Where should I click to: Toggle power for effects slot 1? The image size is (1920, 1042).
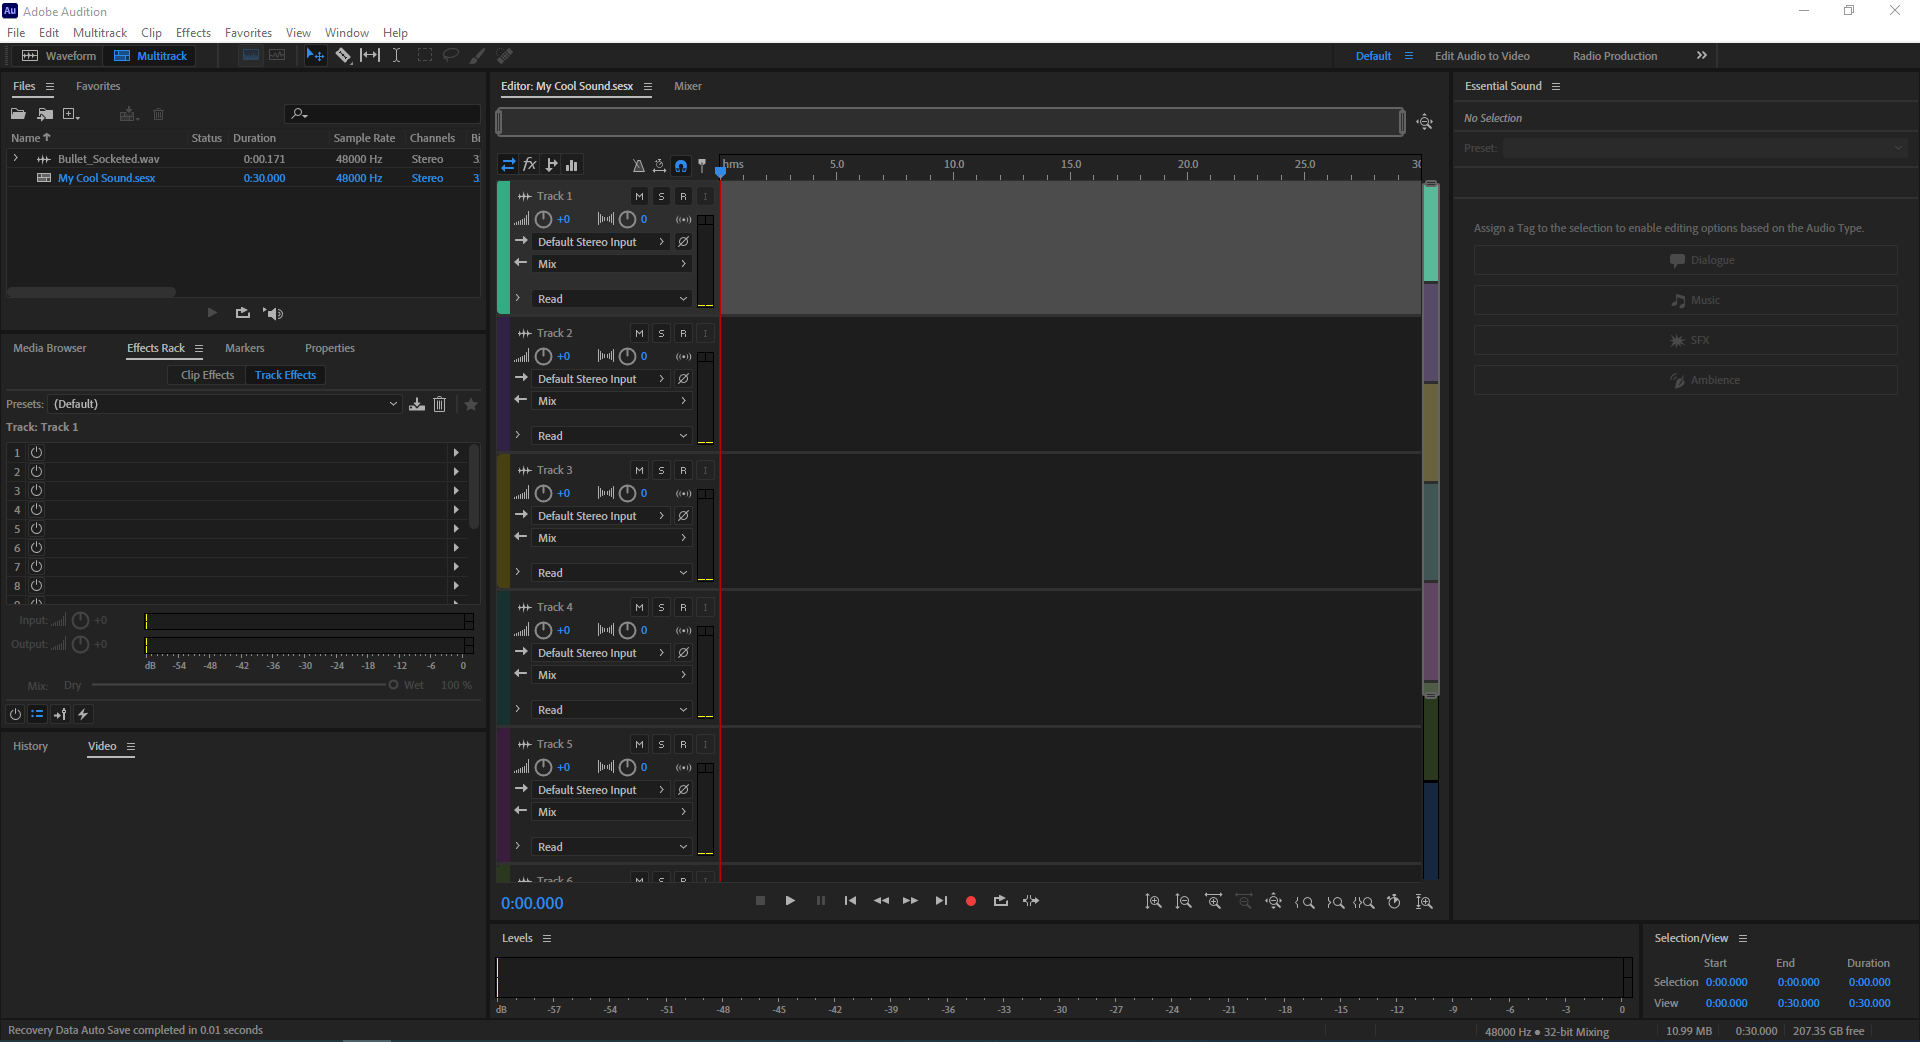point(36,453)
